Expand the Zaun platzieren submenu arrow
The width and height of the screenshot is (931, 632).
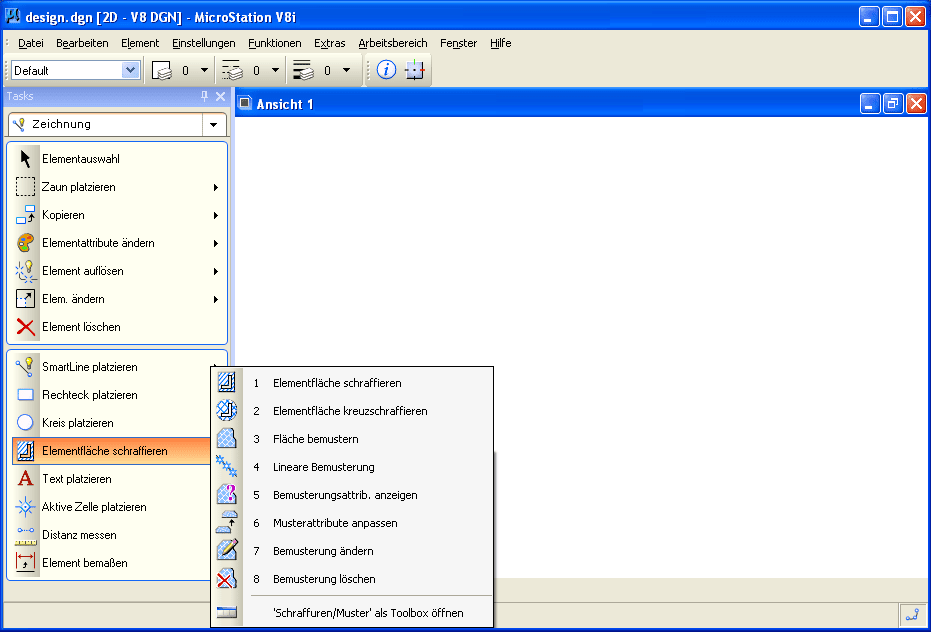click(216, 187)
